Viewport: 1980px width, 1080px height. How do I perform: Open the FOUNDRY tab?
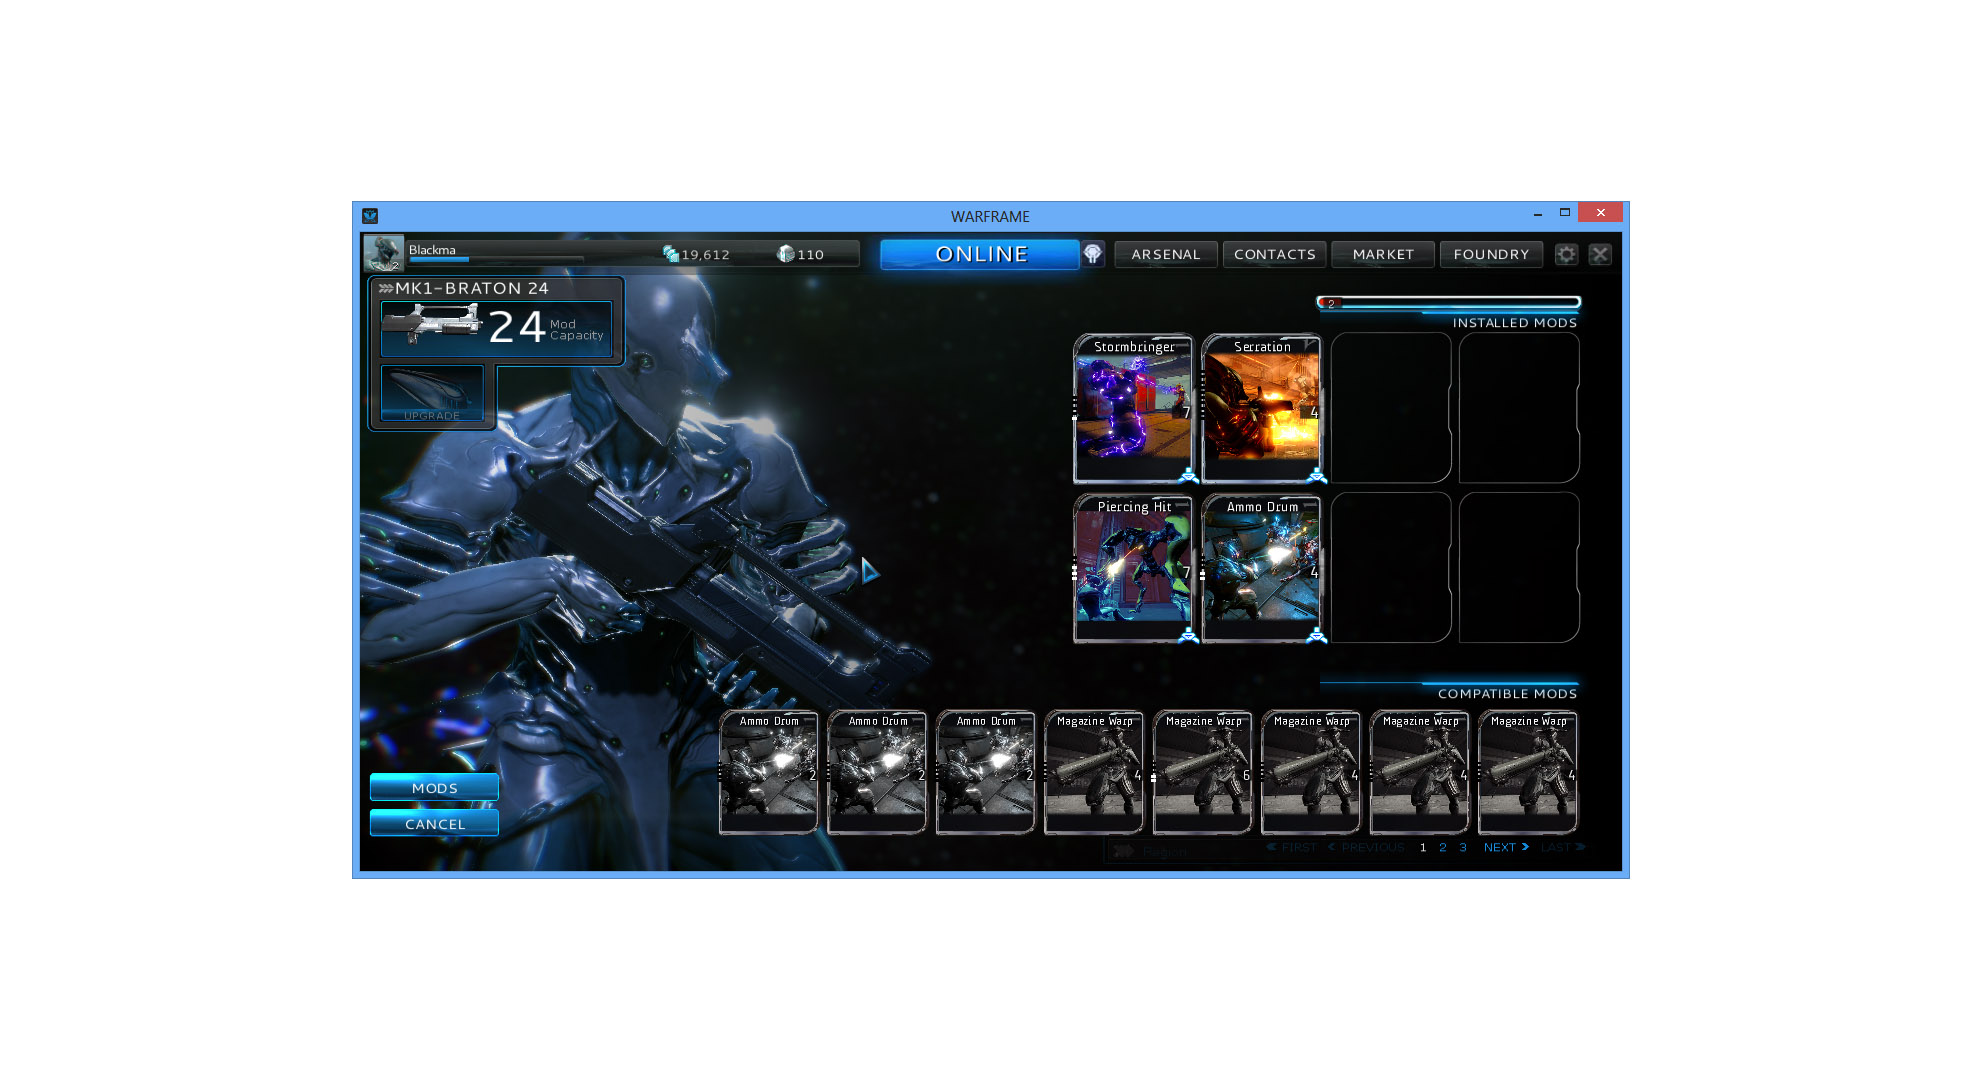pyautogui.click(x=1491, y=254)
